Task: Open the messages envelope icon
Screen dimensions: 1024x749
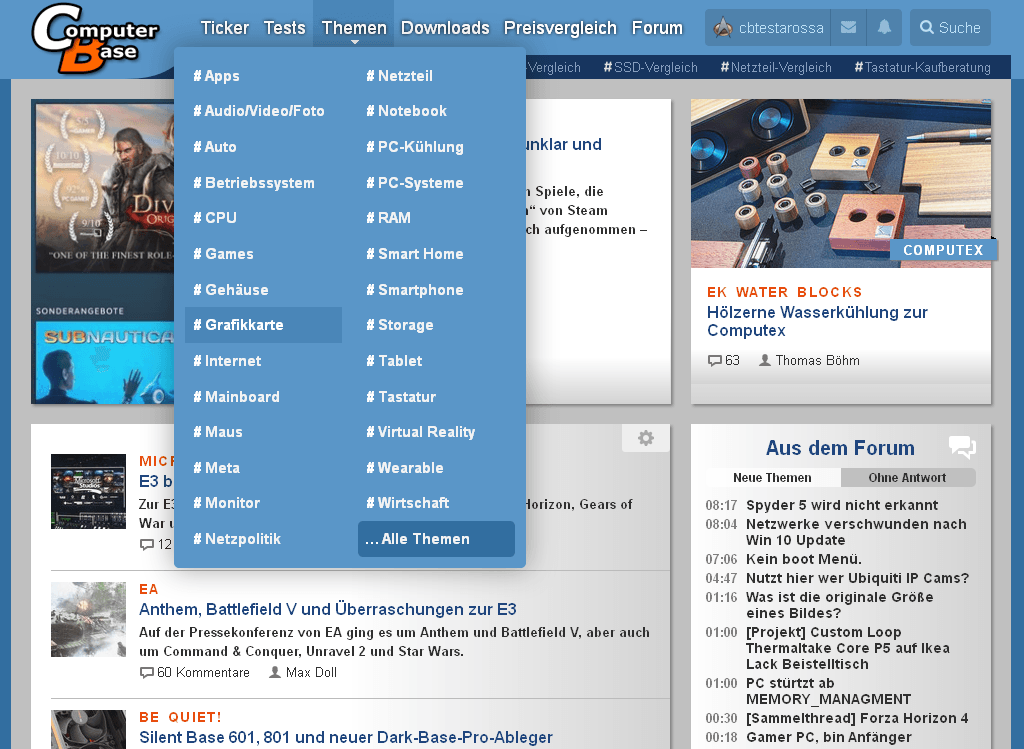Action: (848, 27)
